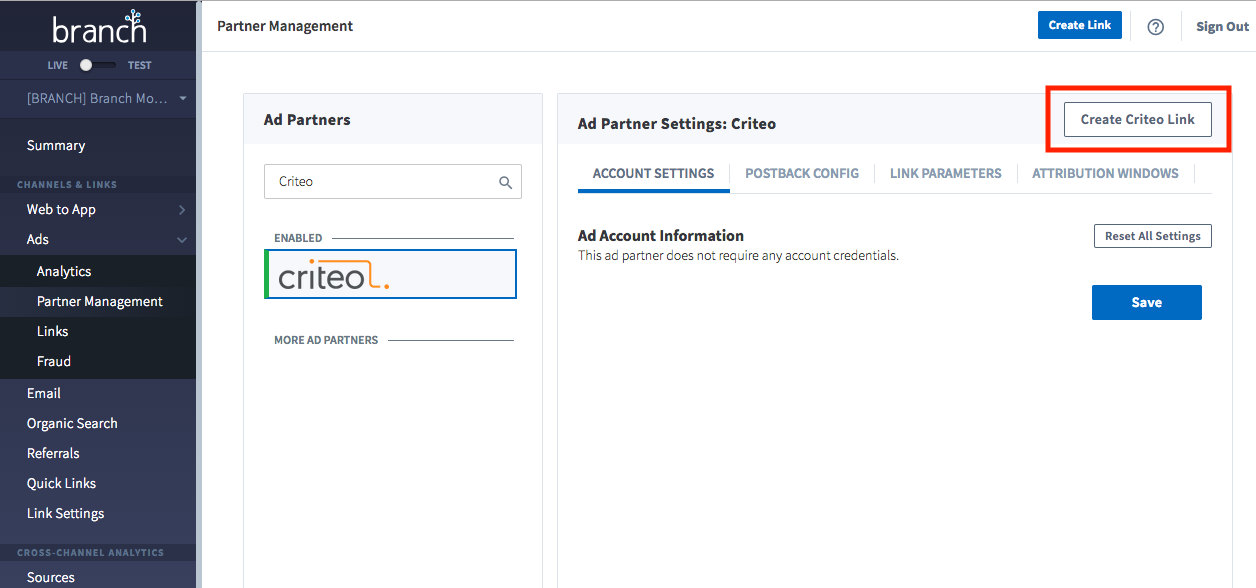The image size is (1256, 588).
Task: Click the Create Link button
Action: pyautogui.click(x=1080, y=25)
